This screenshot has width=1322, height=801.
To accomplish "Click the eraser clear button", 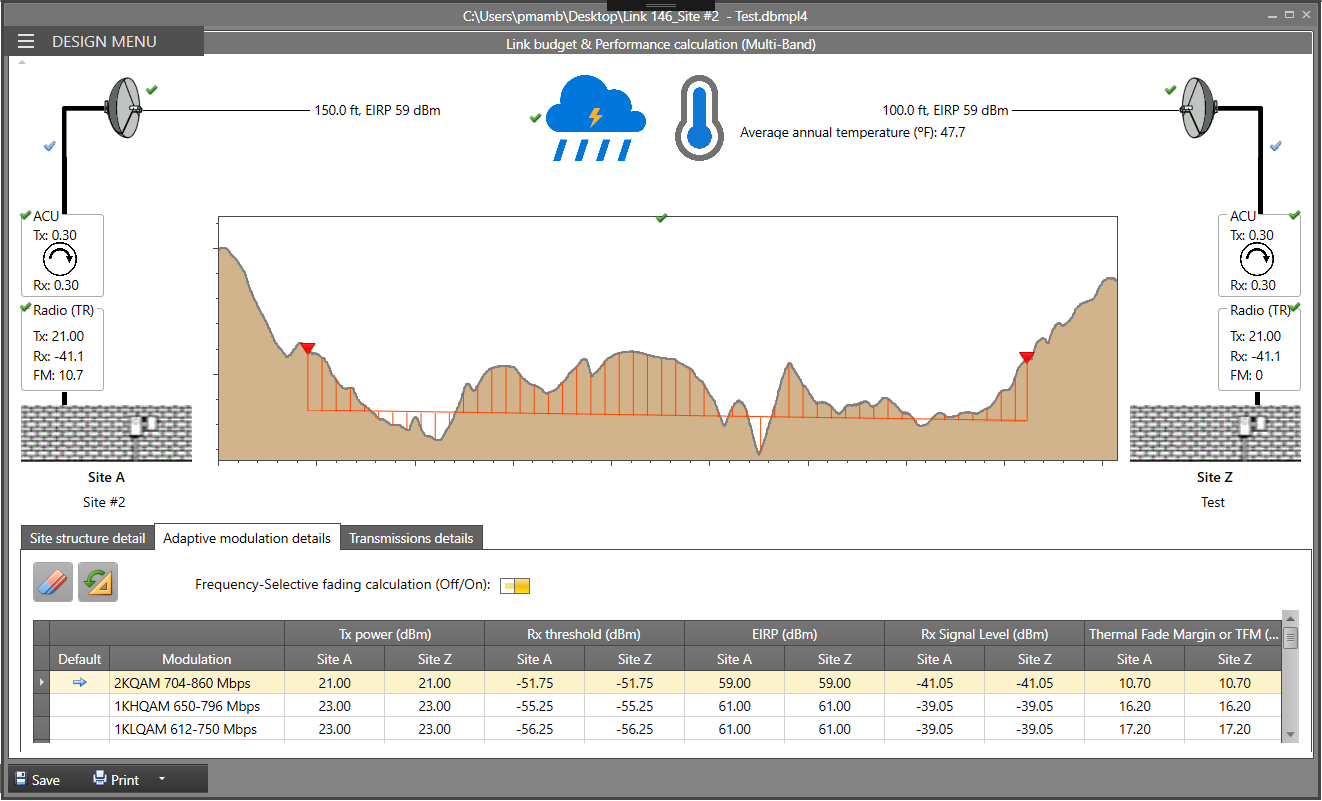I will click(x=53, y=582).
